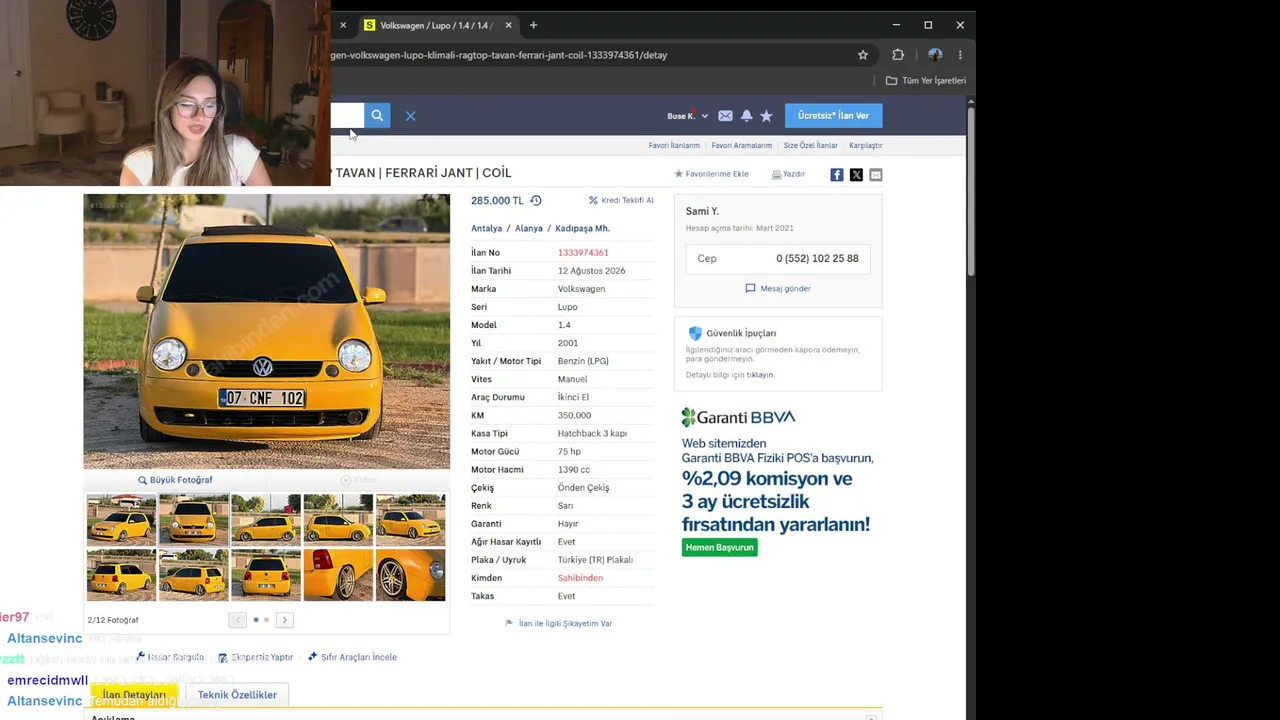Image resolution: width=1280 pixels, height=720 pixels.
Task: Click the address bar URL field
Action: [x=590, y=55]
